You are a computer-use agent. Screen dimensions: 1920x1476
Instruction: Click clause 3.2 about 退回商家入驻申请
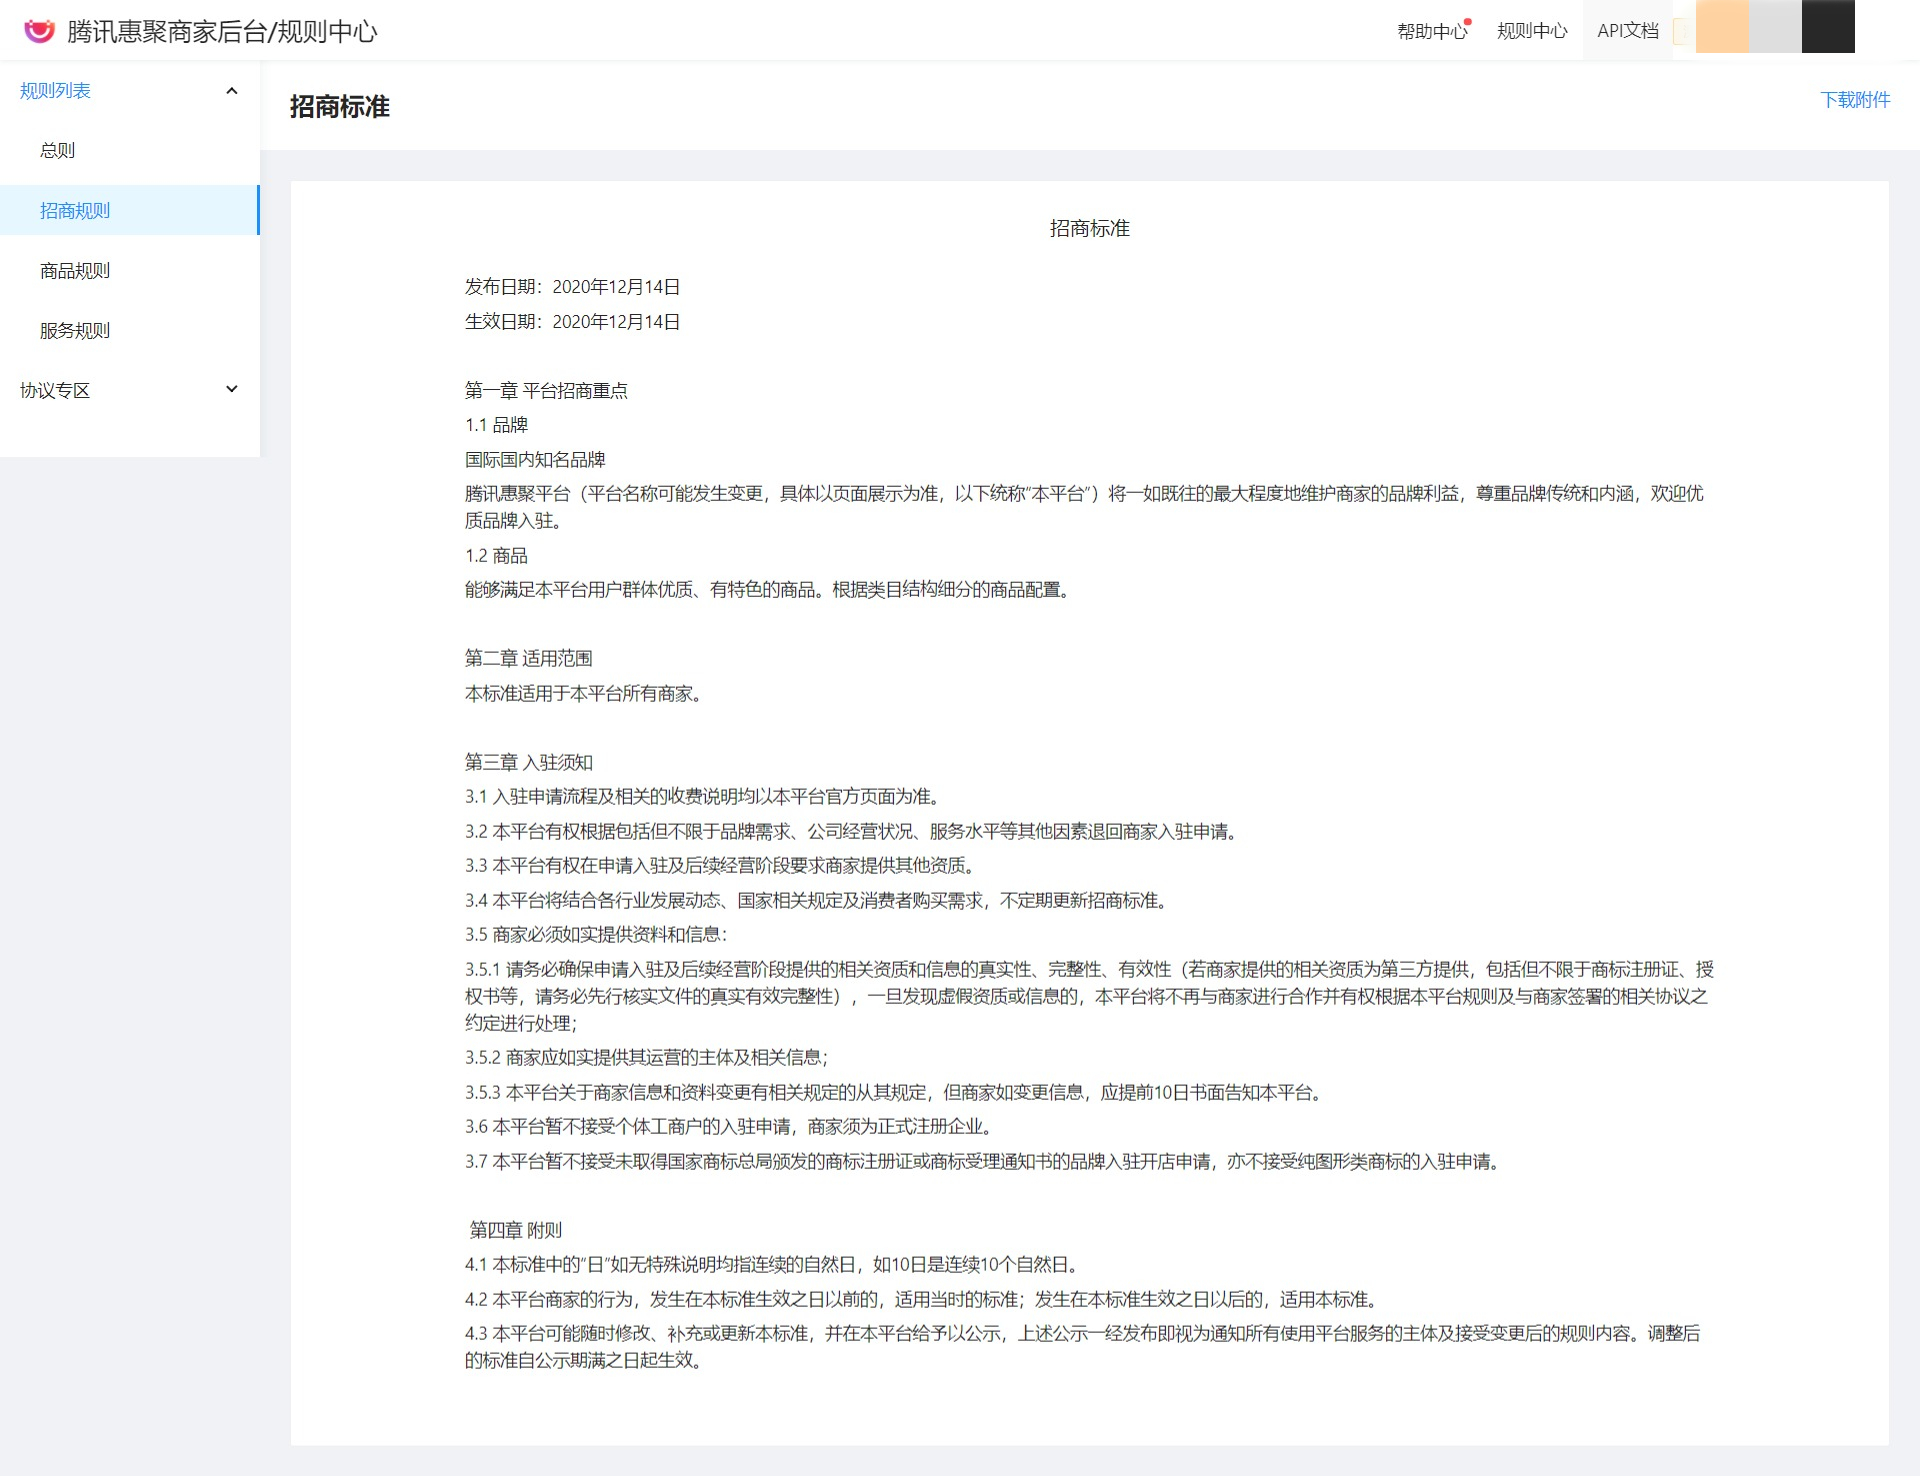[853, 832]
